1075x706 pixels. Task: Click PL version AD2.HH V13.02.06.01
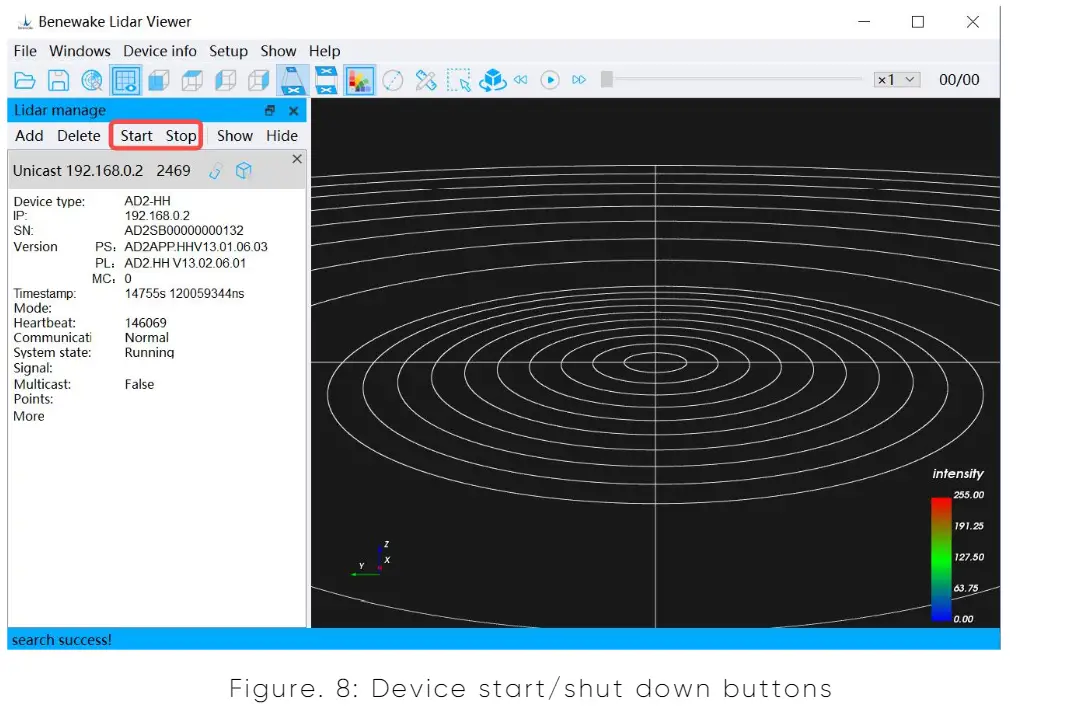[185, 263]
